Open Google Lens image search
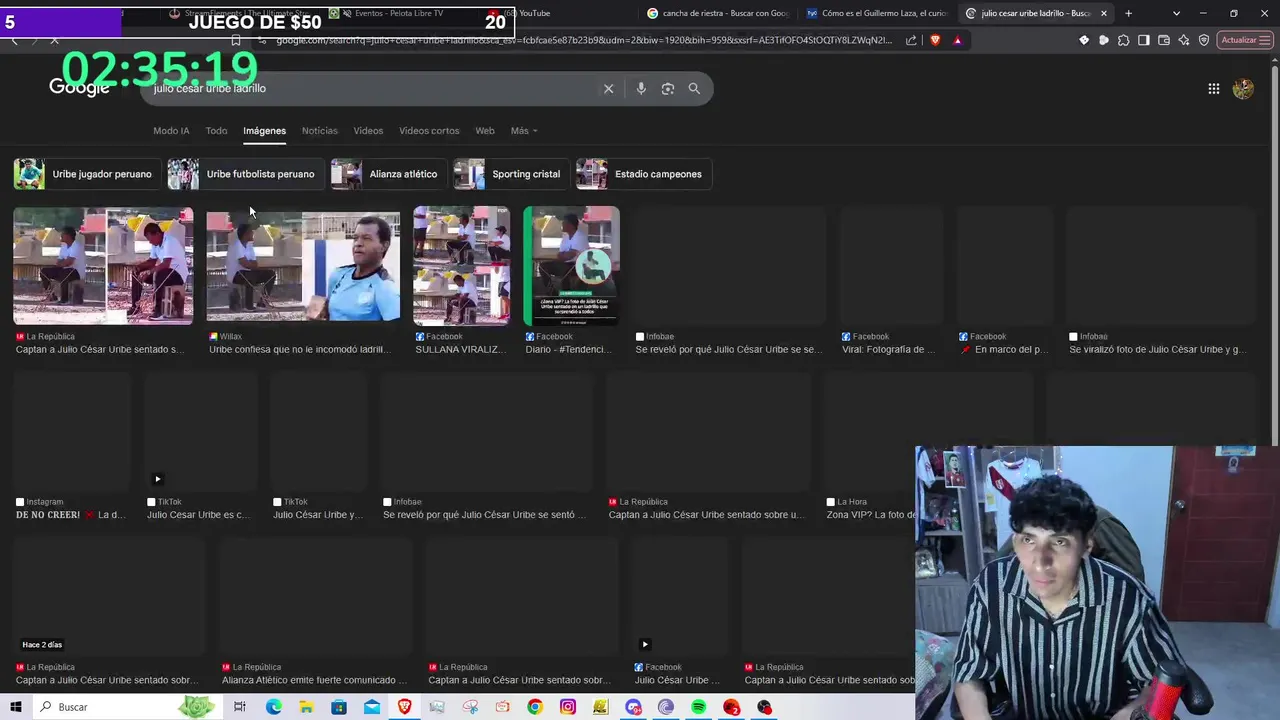 pyautogui.click(x=668, y=88)
